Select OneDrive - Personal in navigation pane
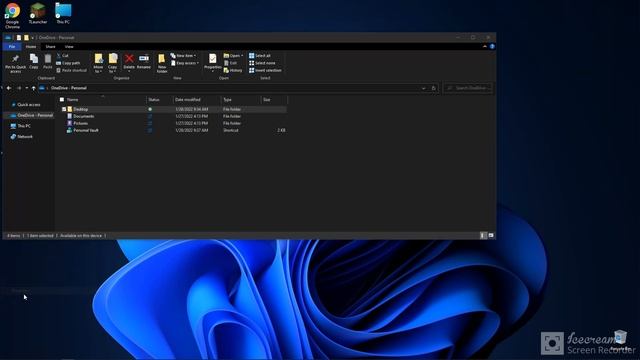This screenshot has width=640, height=360. click(x=32, y=116)
